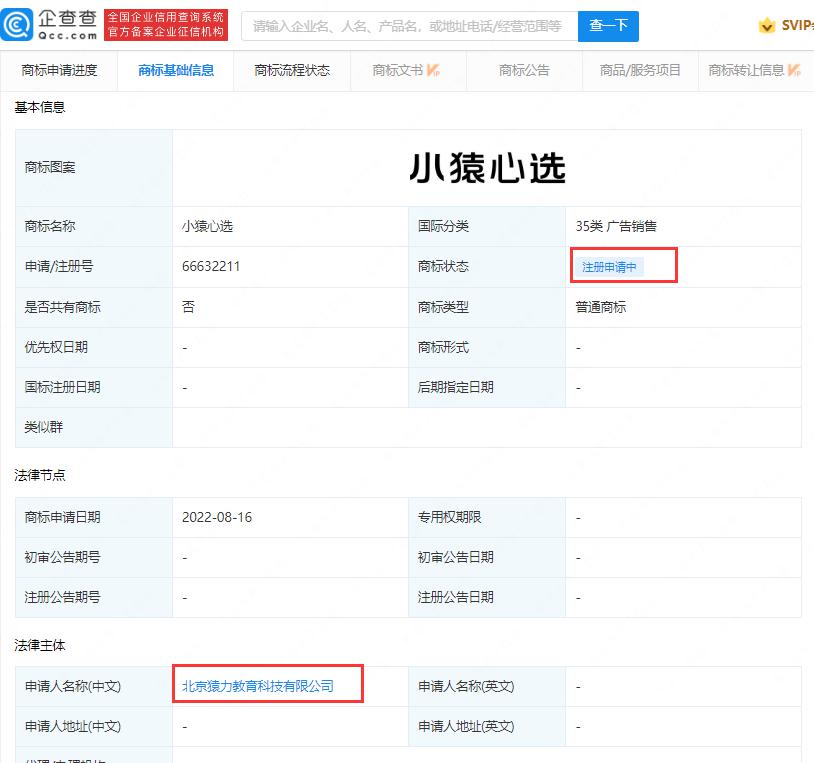Click the 申请人地址(中文) label
This screenshot has width=814, height=763.
point(73,726)
